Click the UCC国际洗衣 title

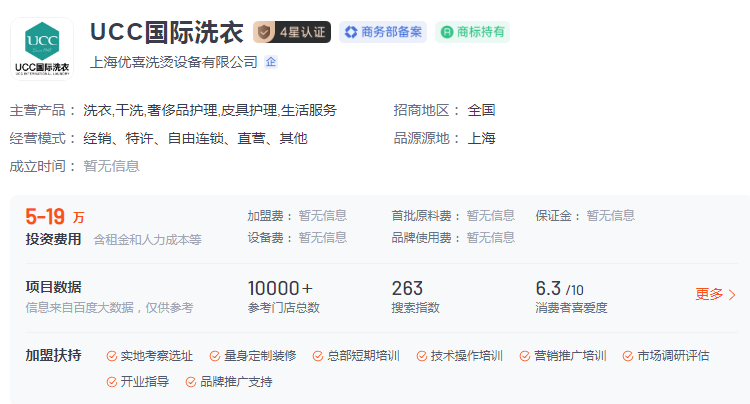pyautogui.click(x=166, y=32)
